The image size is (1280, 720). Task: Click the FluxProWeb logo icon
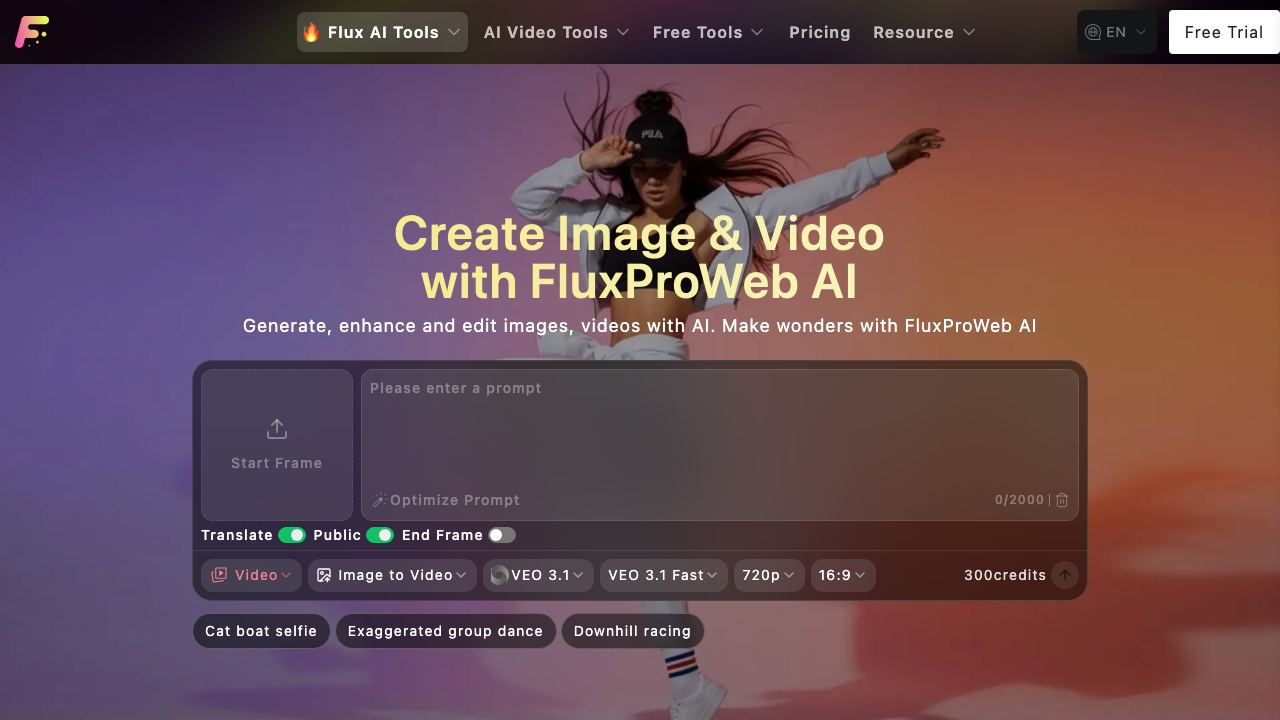32,32
